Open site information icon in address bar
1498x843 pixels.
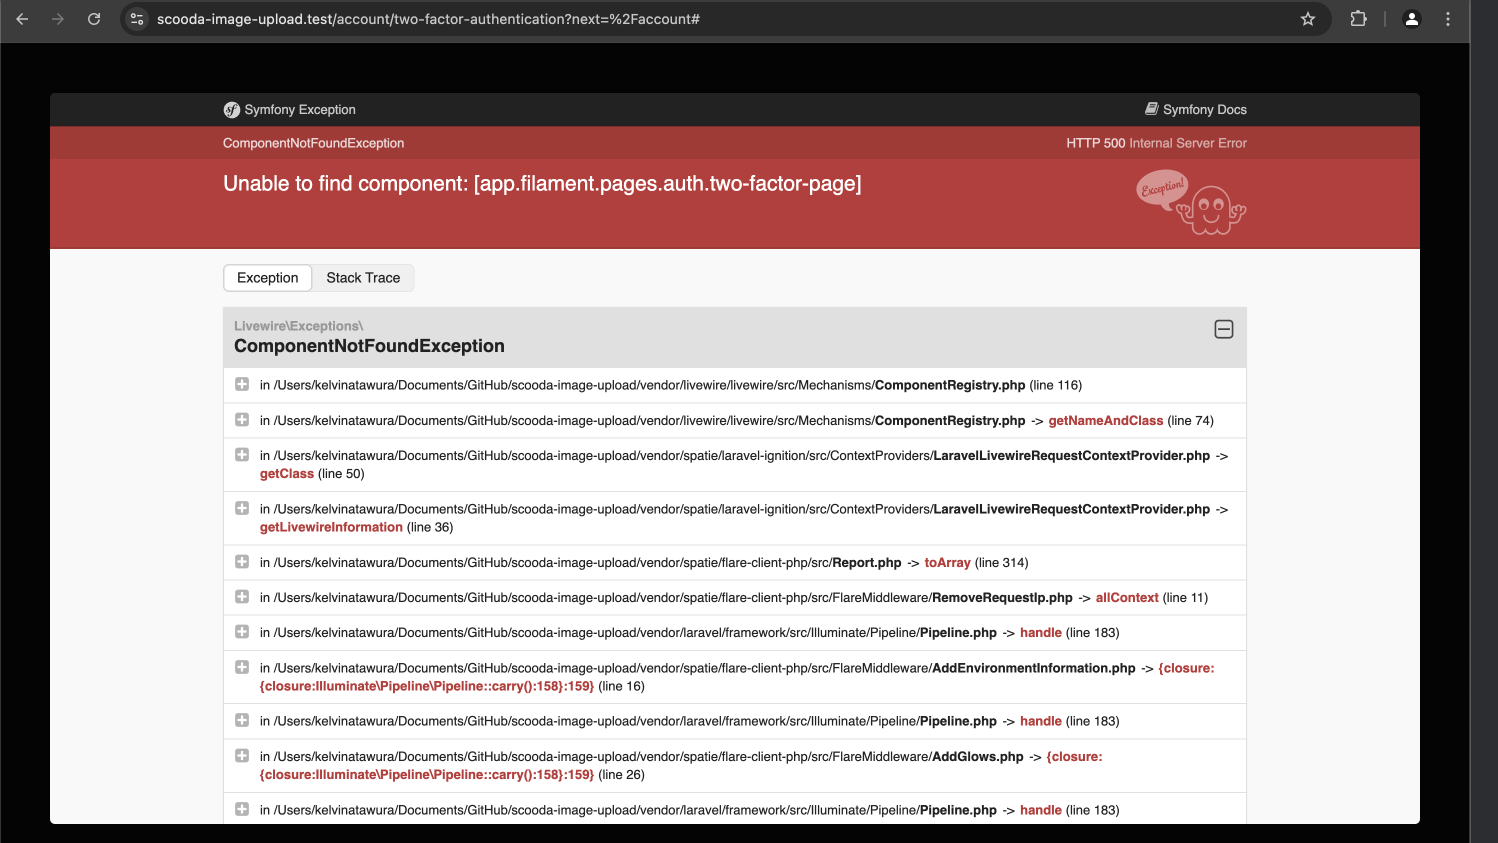point(137,19)
